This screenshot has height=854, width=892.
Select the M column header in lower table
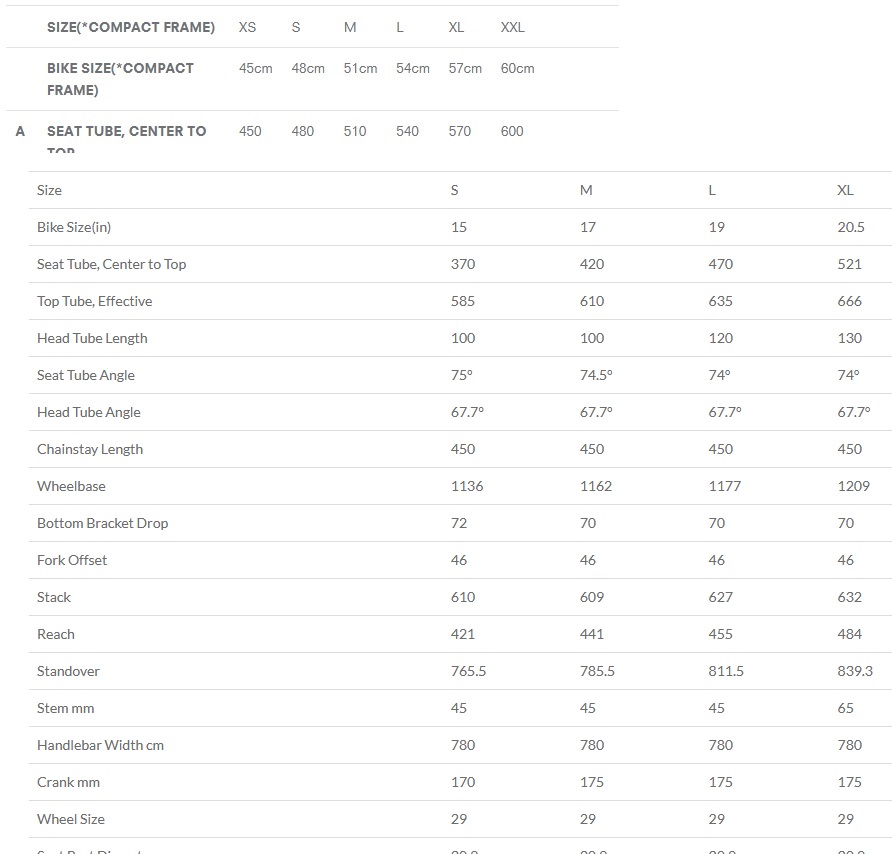[x=586, y=190]
